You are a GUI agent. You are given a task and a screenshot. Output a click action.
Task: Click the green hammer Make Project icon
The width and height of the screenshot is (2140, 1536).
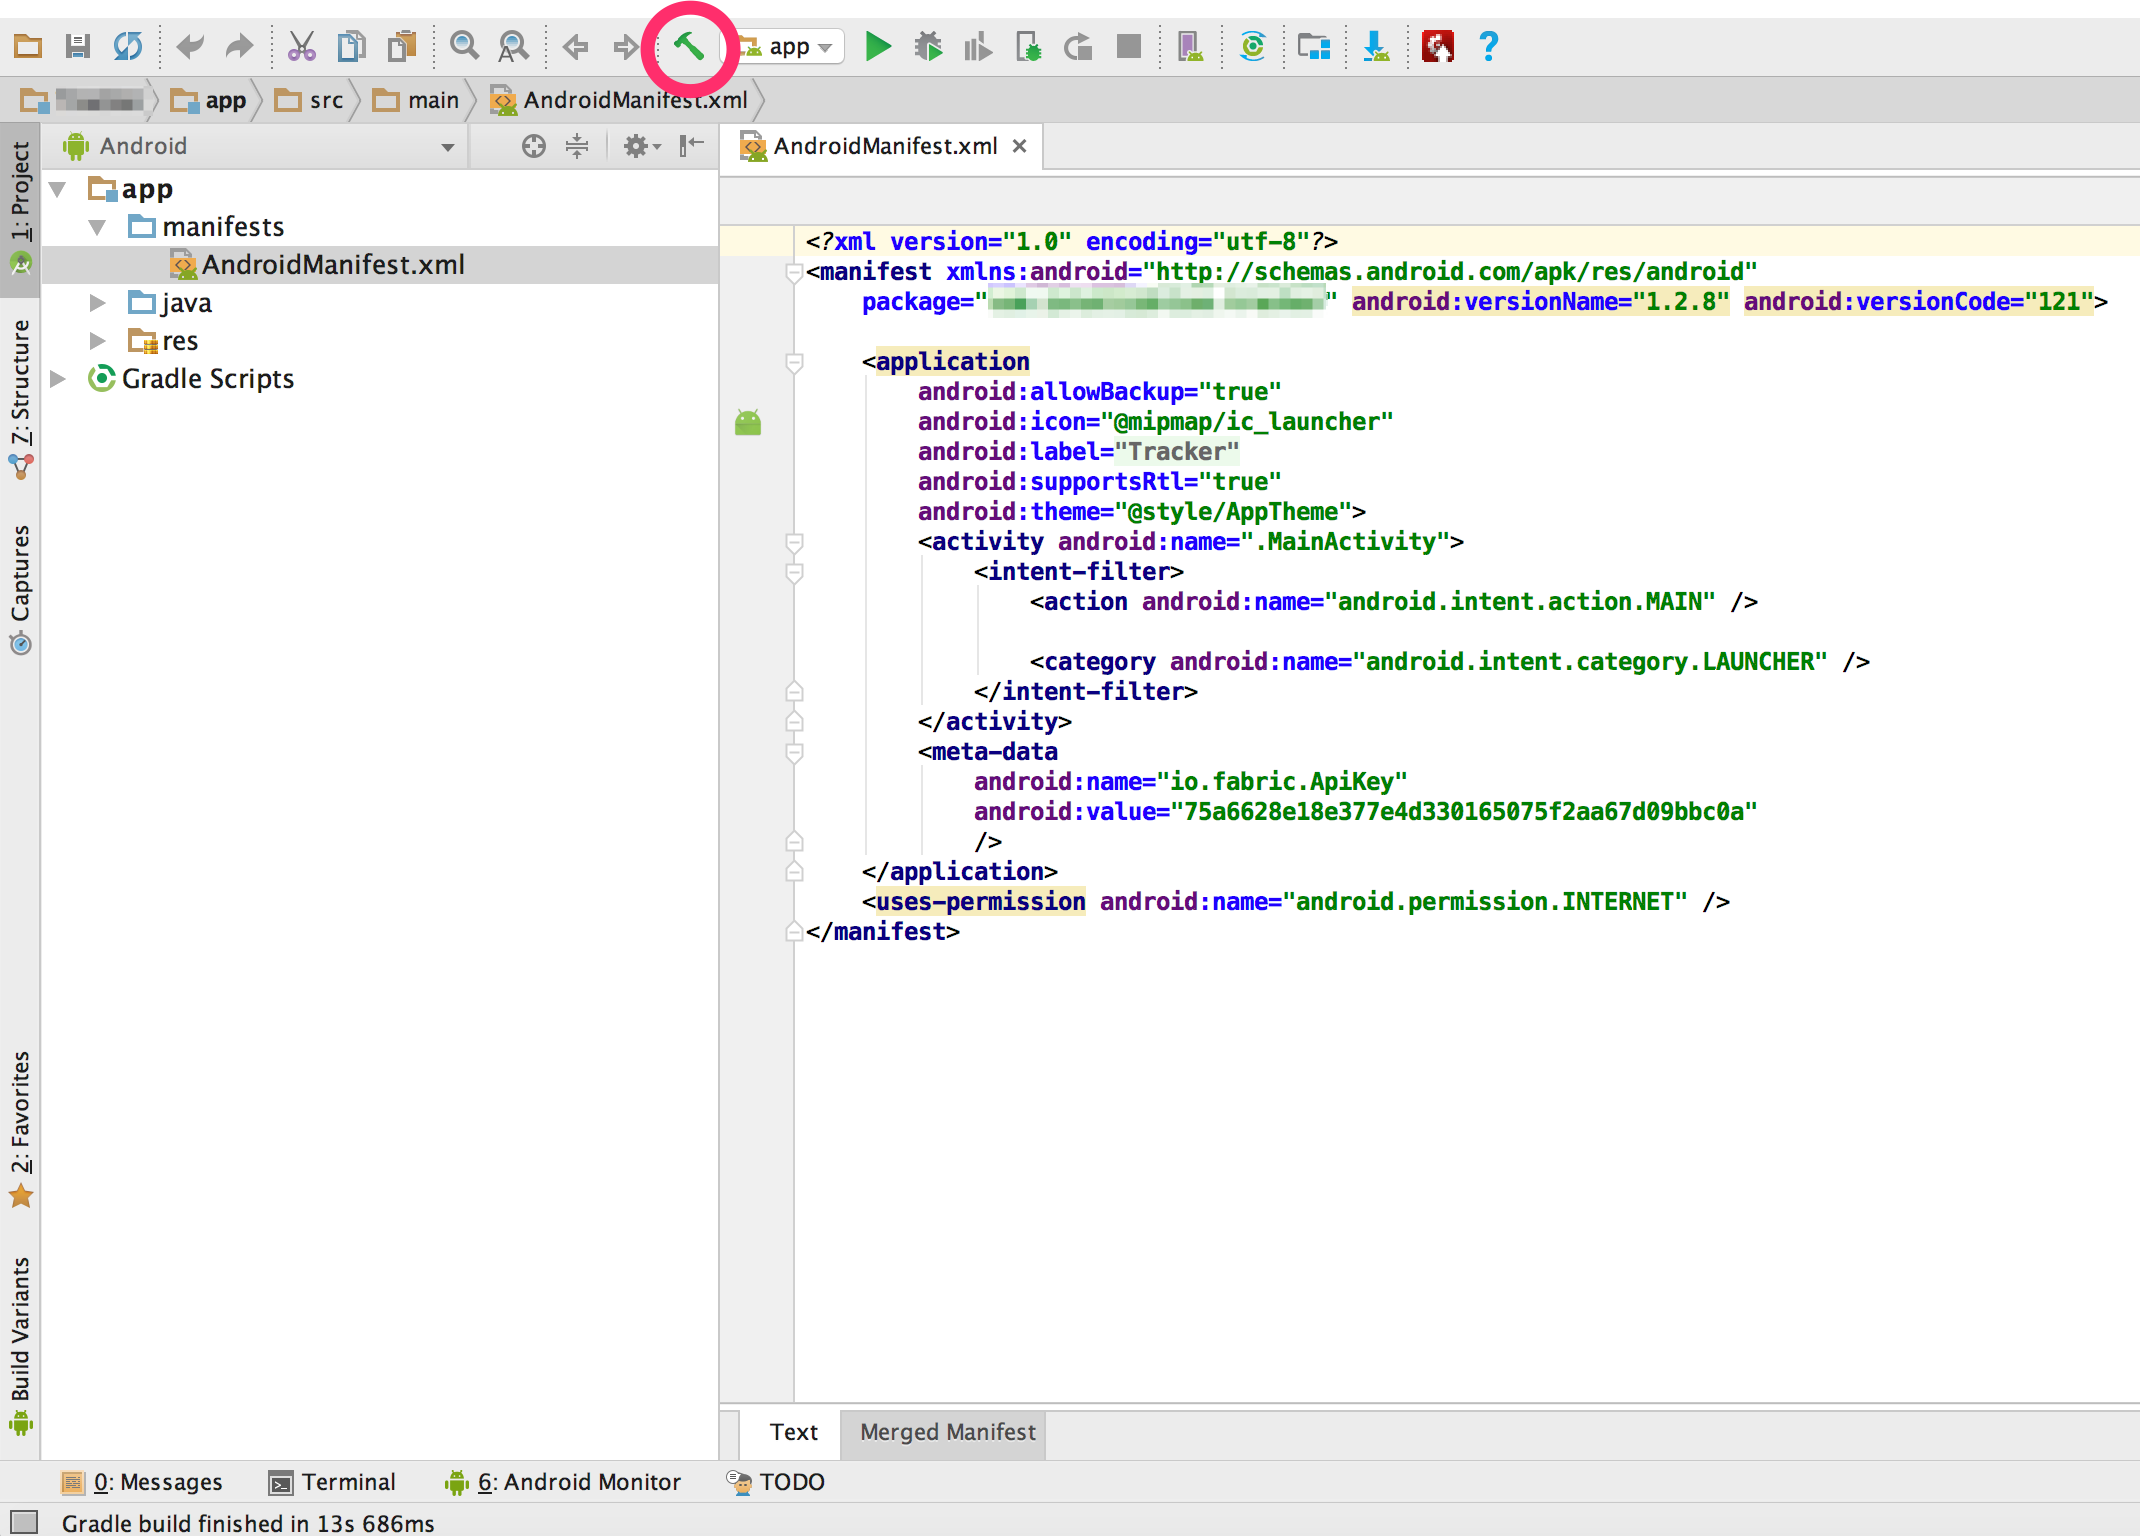[688, 46]
